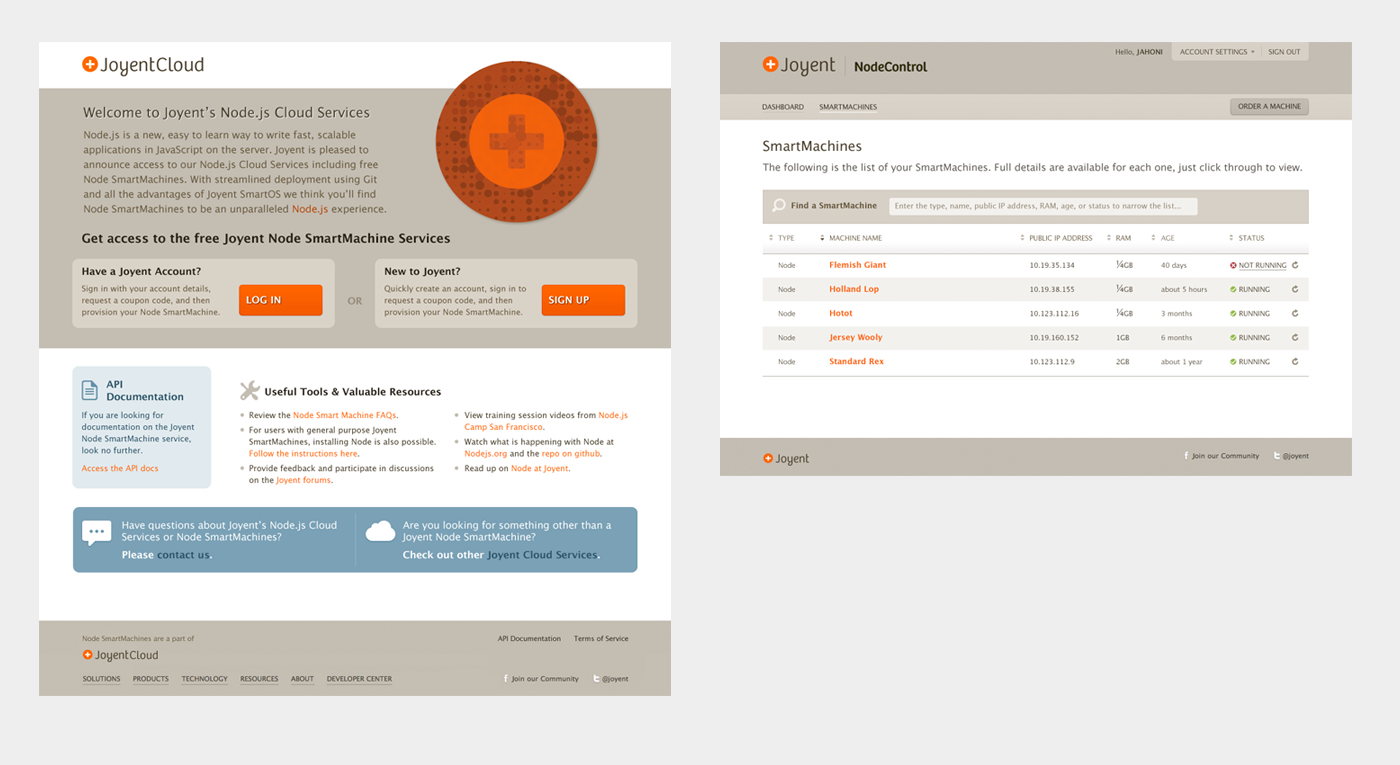
Task: Open the repo on github link
Action: 571,454
